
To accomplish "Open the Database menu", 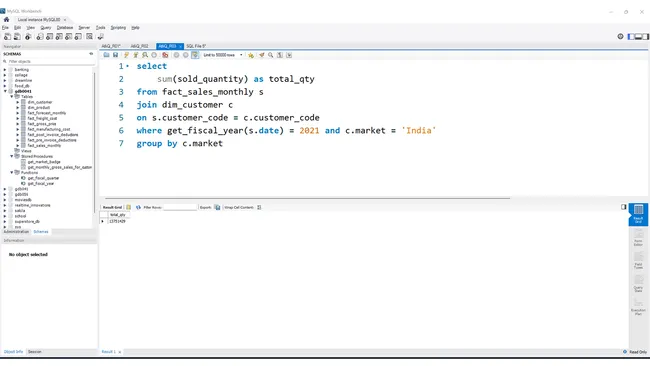I will point(65,27).
